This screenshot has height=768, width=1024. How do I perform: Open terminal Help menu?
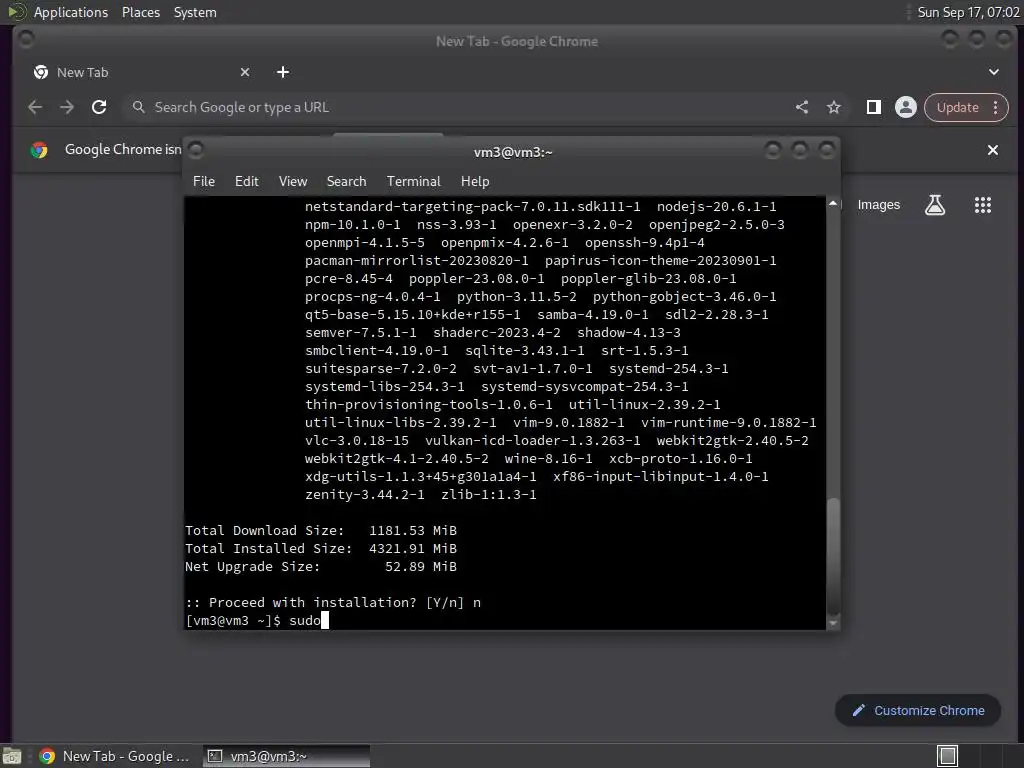475,181
